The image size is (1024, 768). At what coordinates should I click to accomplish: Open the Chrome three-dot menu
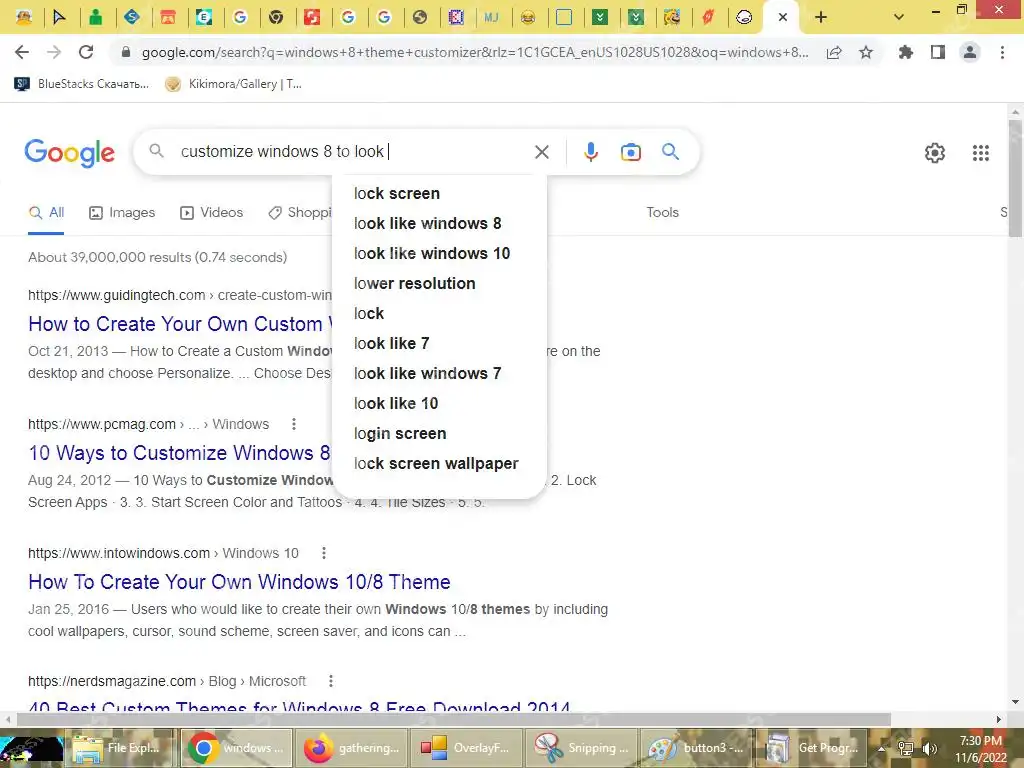(1002, 52)
